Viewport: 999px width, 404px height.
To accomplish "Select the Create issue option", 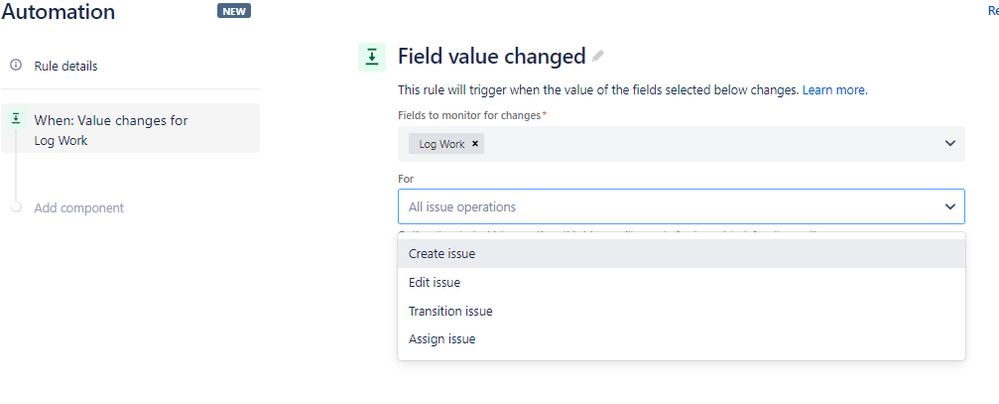I will (x=442, y=254).
